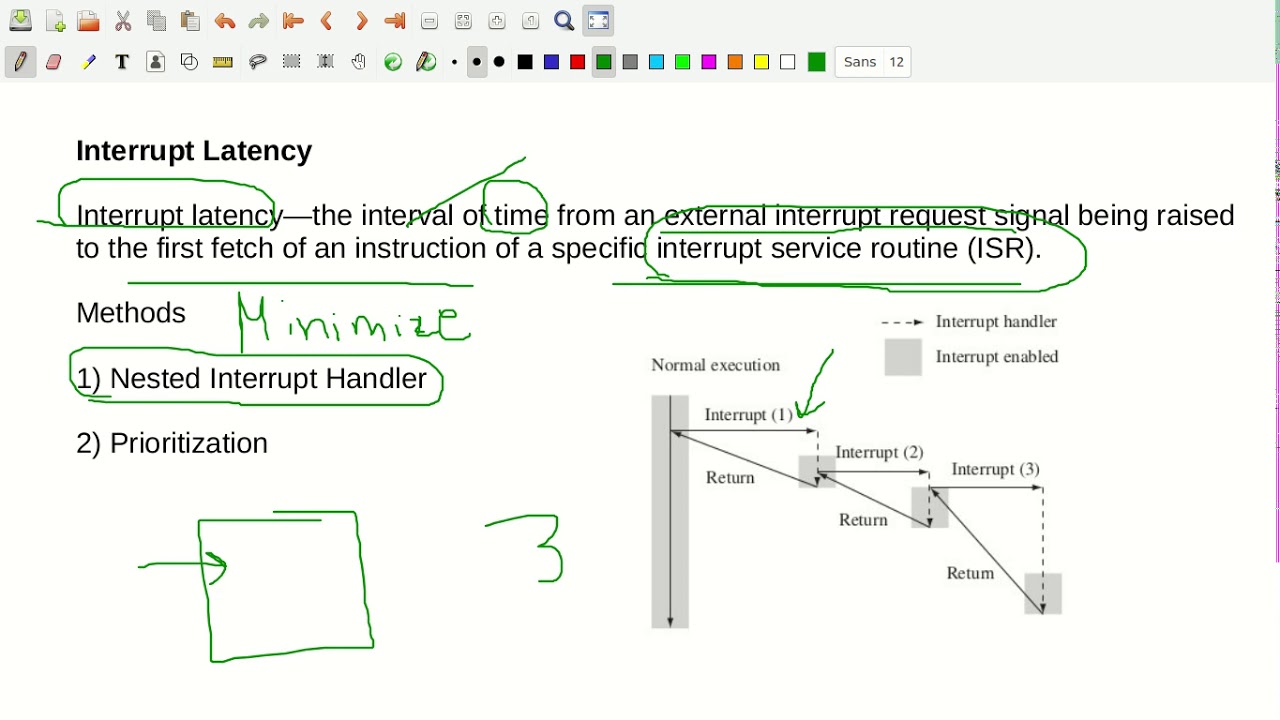Go to the next page
Image resolution: width=1280 pixels, height=720 pixels.
tap(361, 21)
